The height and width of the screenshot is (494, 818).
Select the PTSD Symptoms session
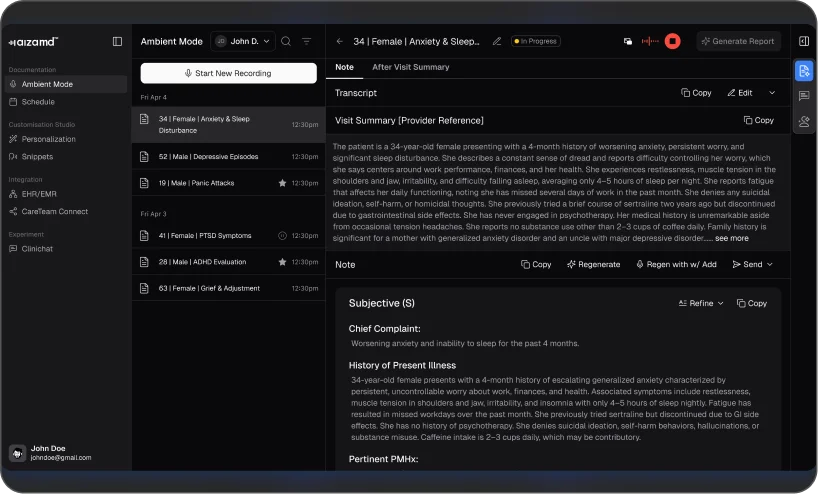tap(205, 236)
